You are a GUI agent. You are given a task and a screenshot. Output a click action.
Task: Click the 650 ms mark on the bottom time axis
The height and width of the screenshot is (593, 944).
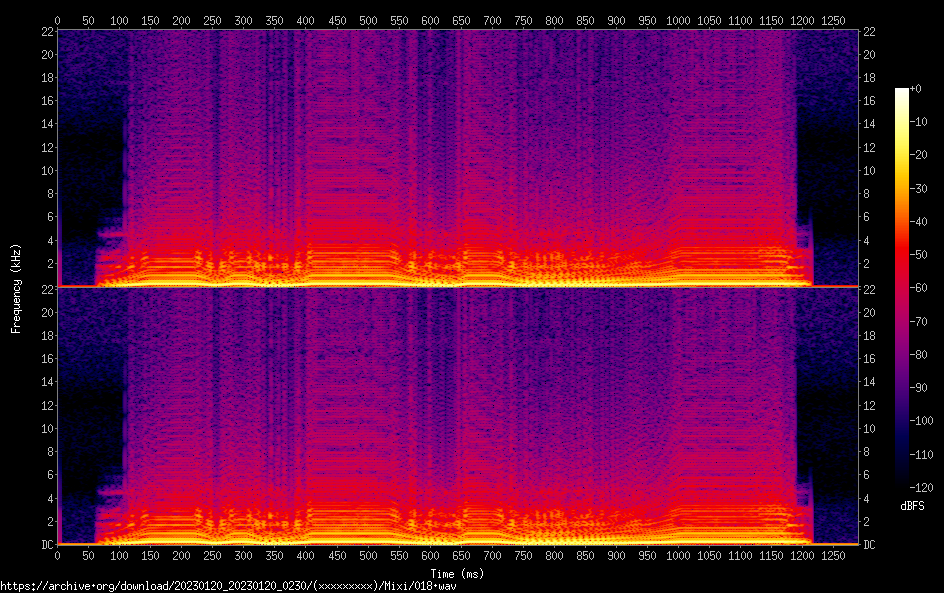(461, 557)
